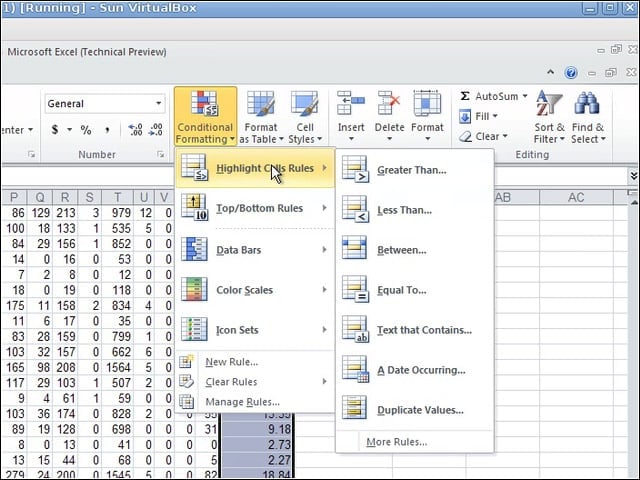Open Find & Select binoculars tool
Image resolution: width=640 pixels, height=480 pixels.
point(588,117)
